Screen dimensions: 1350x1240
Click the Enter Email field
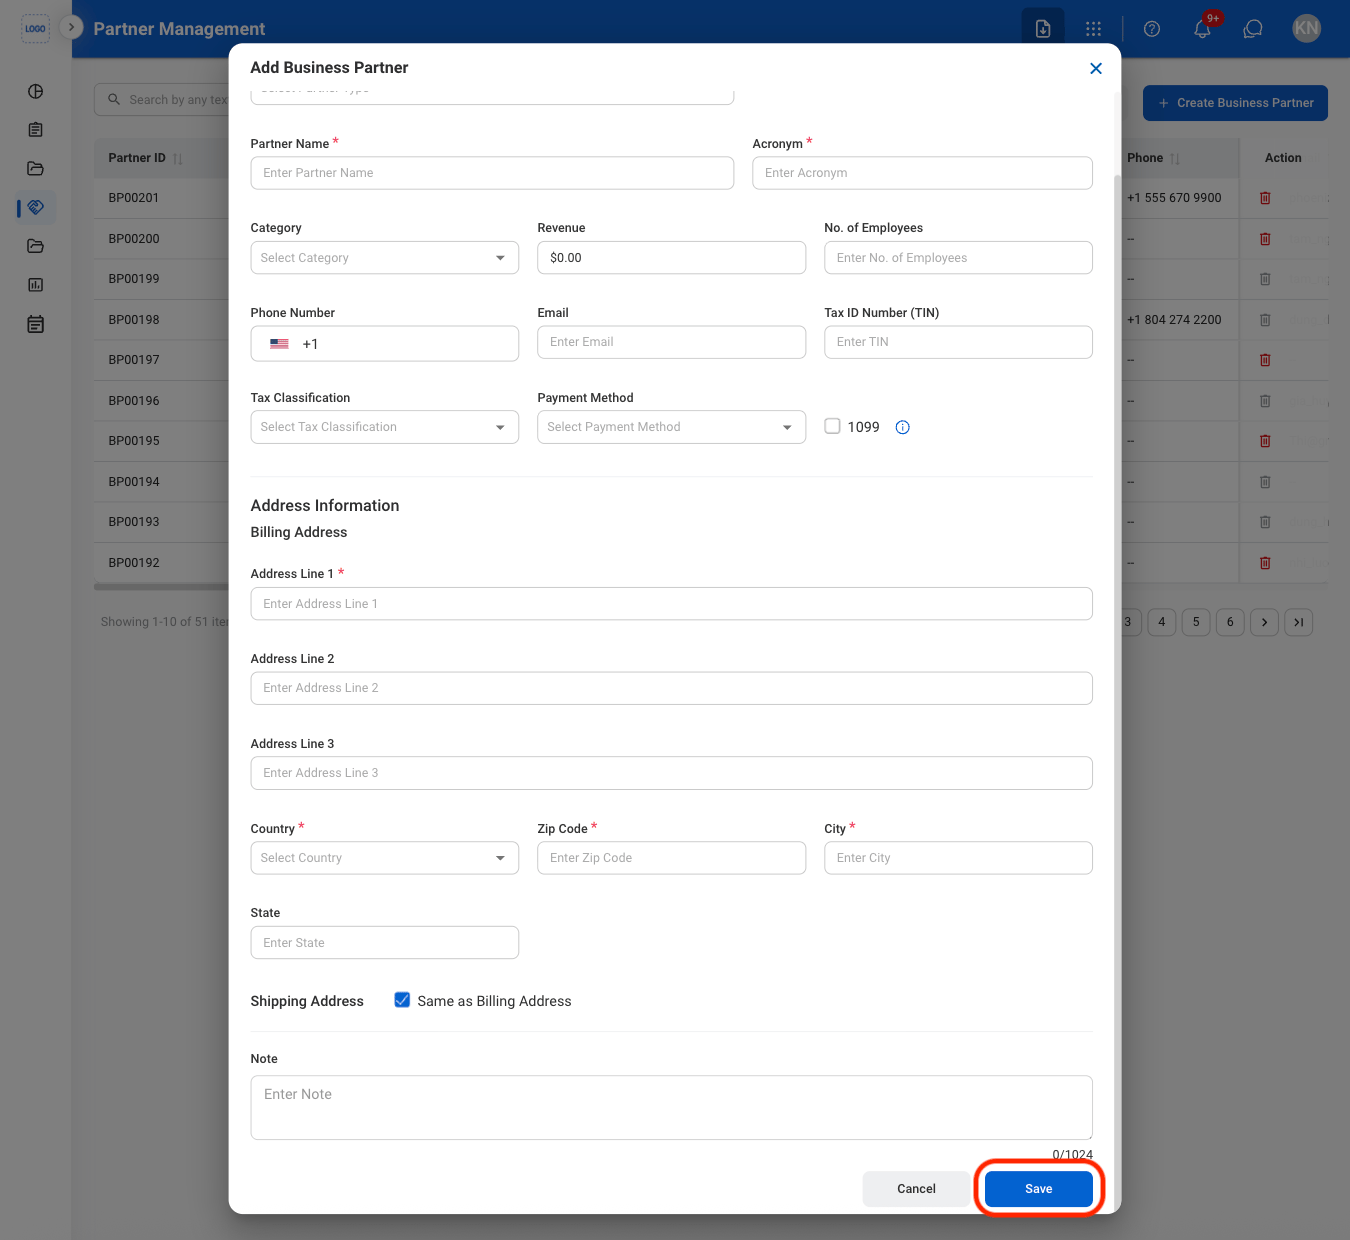(x=671, y=342)
